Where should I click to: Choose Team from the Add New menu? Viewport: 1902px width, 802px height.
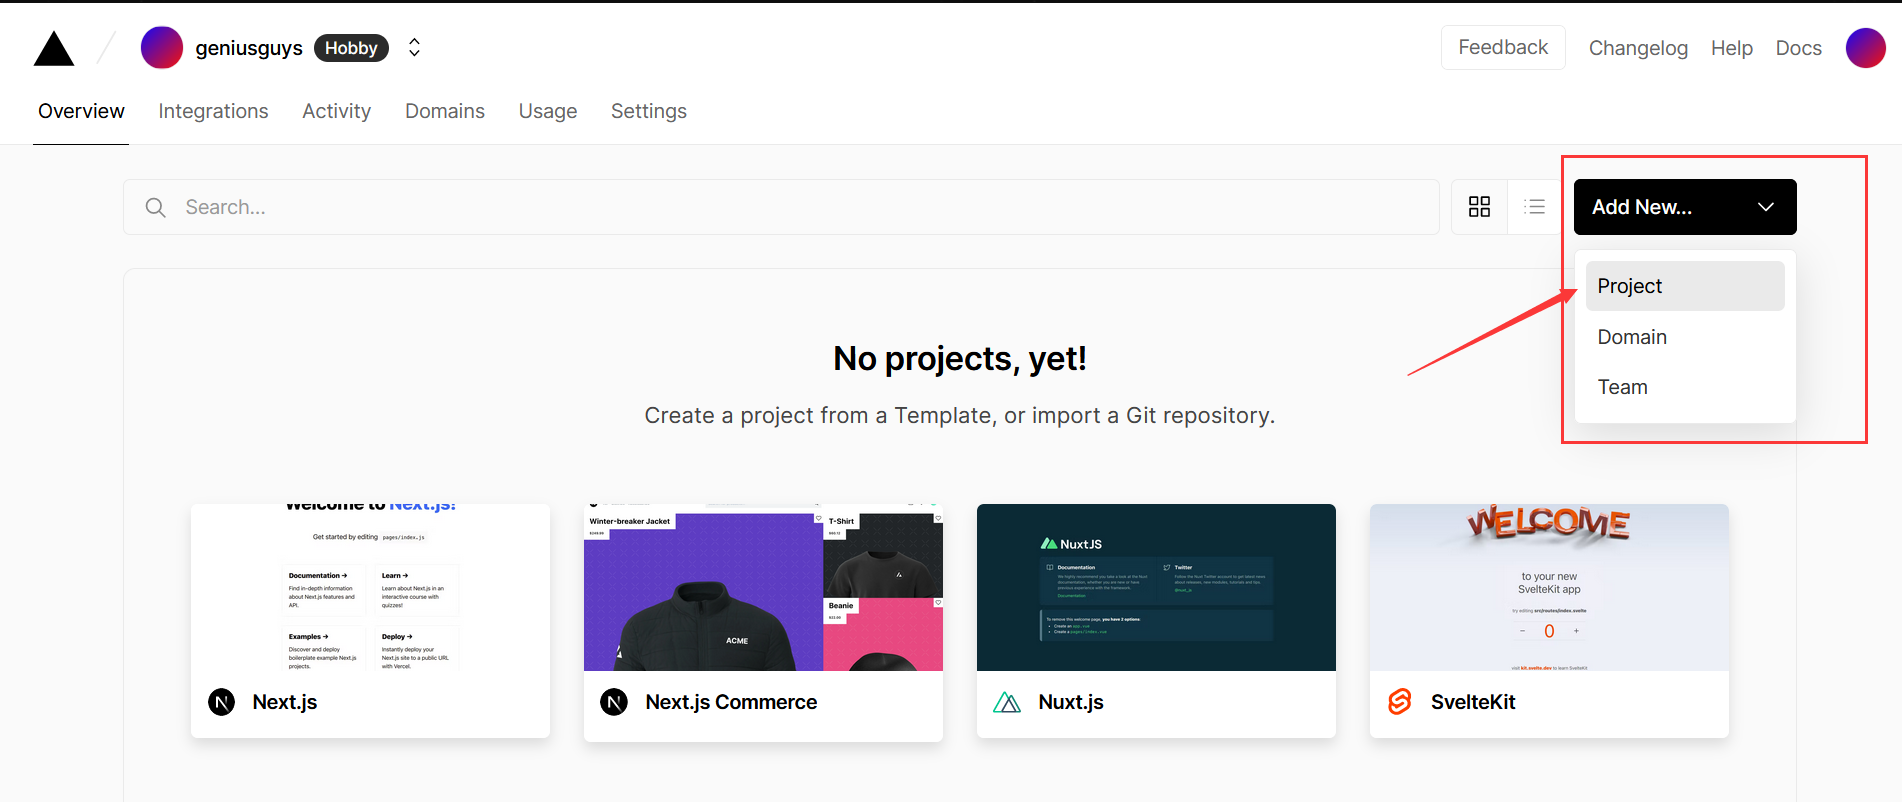tap(1685, 387)
